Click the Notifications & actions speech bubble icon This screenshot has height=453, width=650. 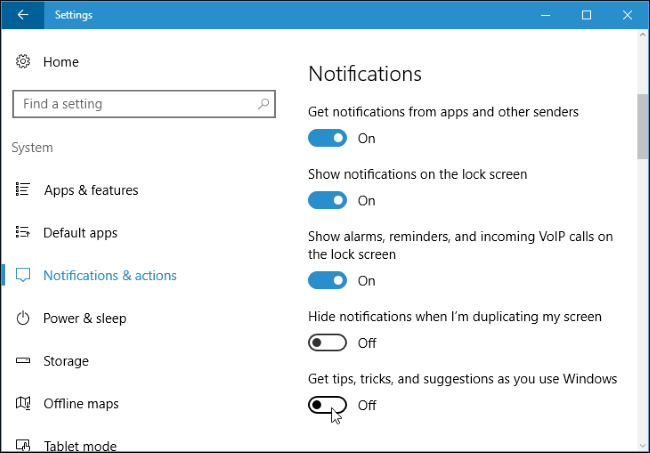coord(23,276)
